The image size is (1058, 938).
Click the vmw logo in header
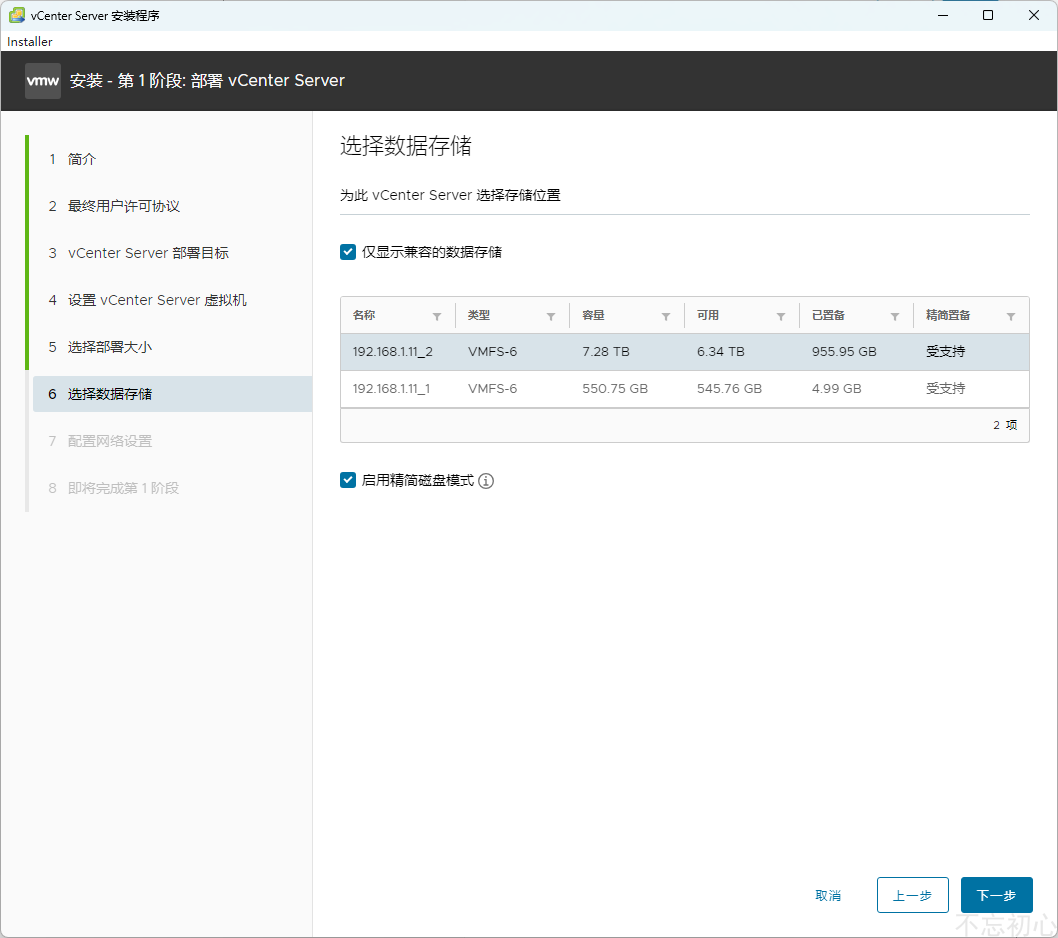click(43, 81)
